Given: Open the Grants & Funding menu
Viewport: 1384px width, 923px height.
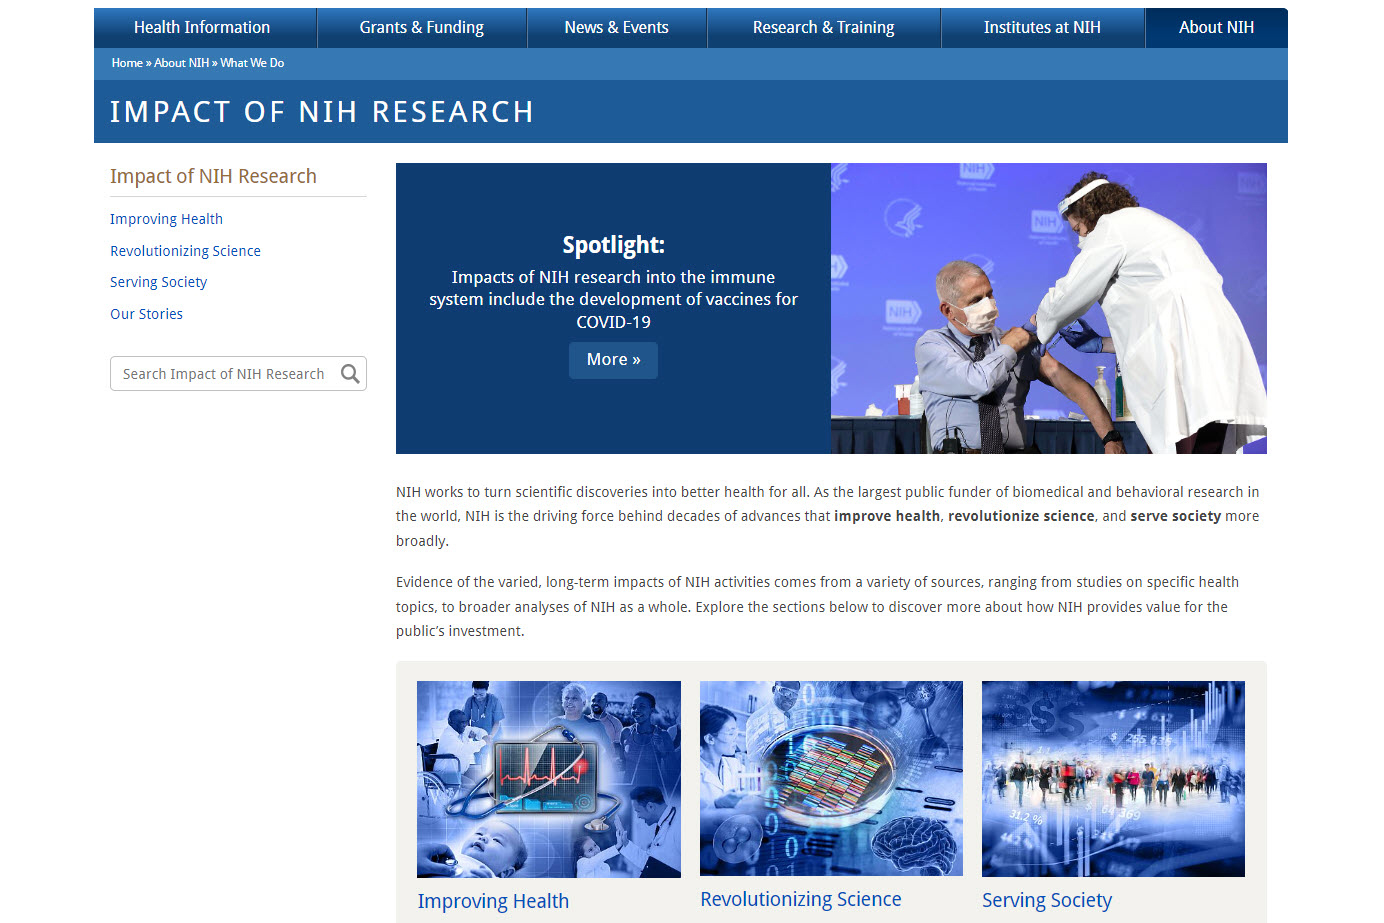Looking at the screenshot, I should (x=421, y=27).
